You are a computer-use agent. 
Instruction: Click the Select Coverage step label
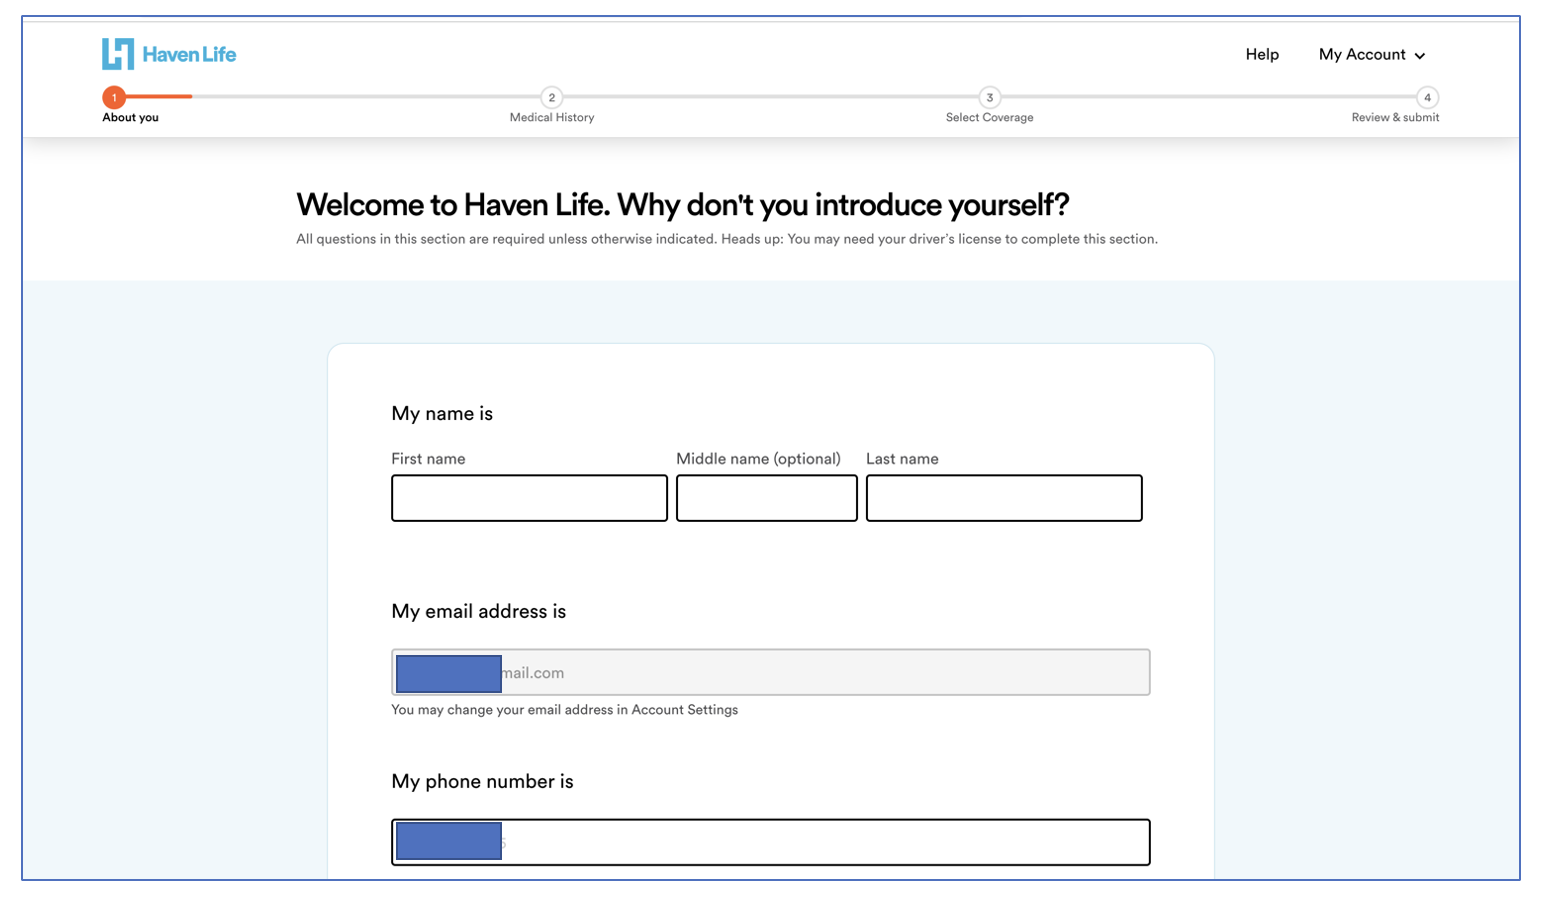[x=990, y=118]
